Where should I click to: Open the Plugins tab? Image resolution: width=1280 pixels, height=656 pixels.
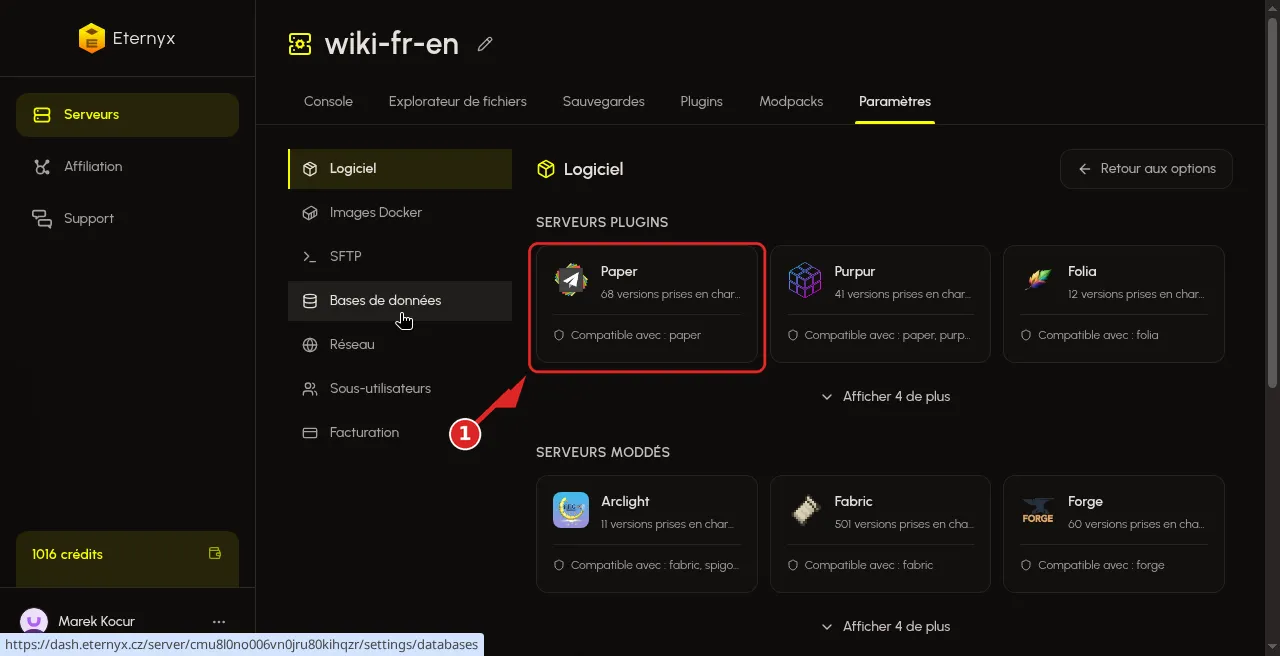pos(702,102)
